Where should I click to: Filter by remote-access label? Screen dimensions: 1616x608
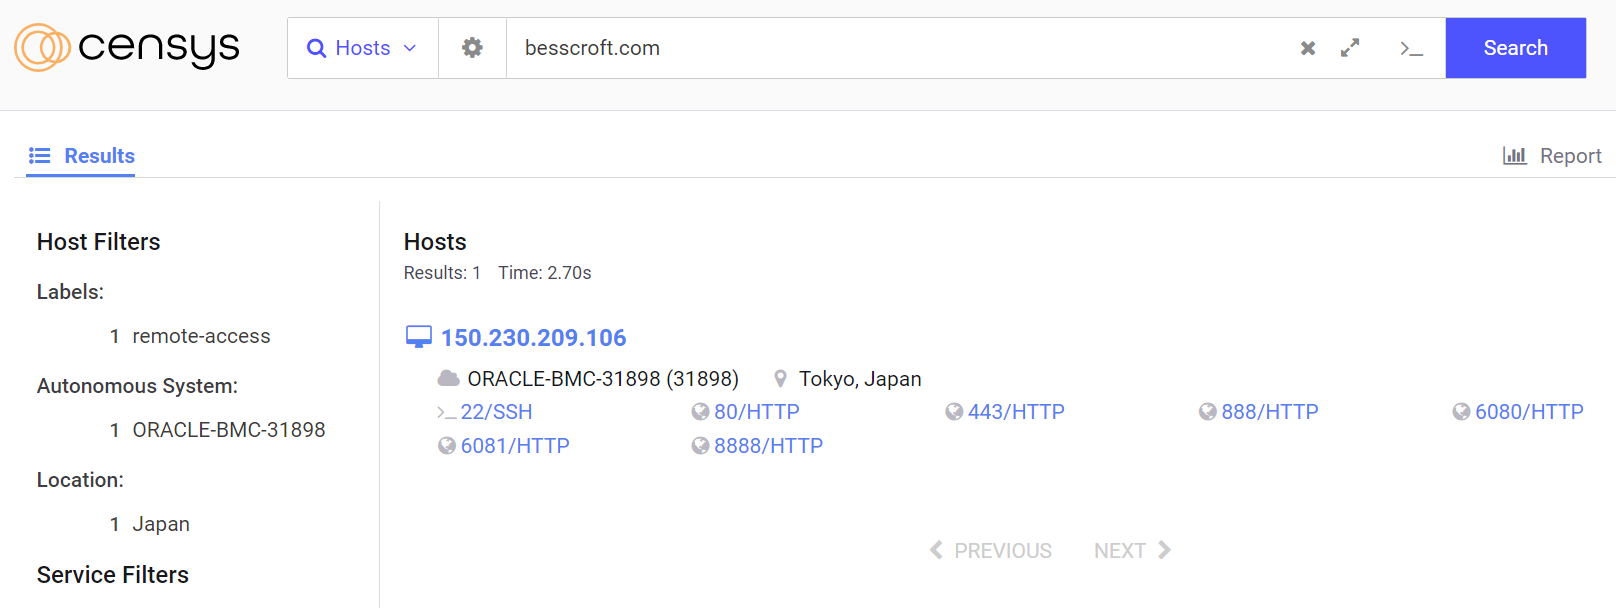[201, 336]
